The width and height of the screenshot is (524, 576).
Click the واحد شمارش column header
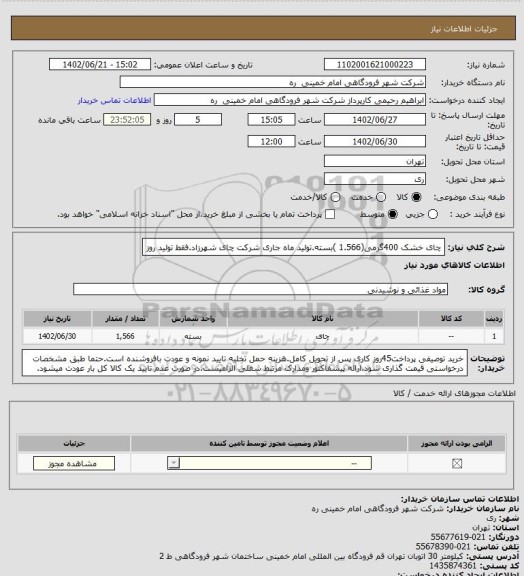[193, 319]
